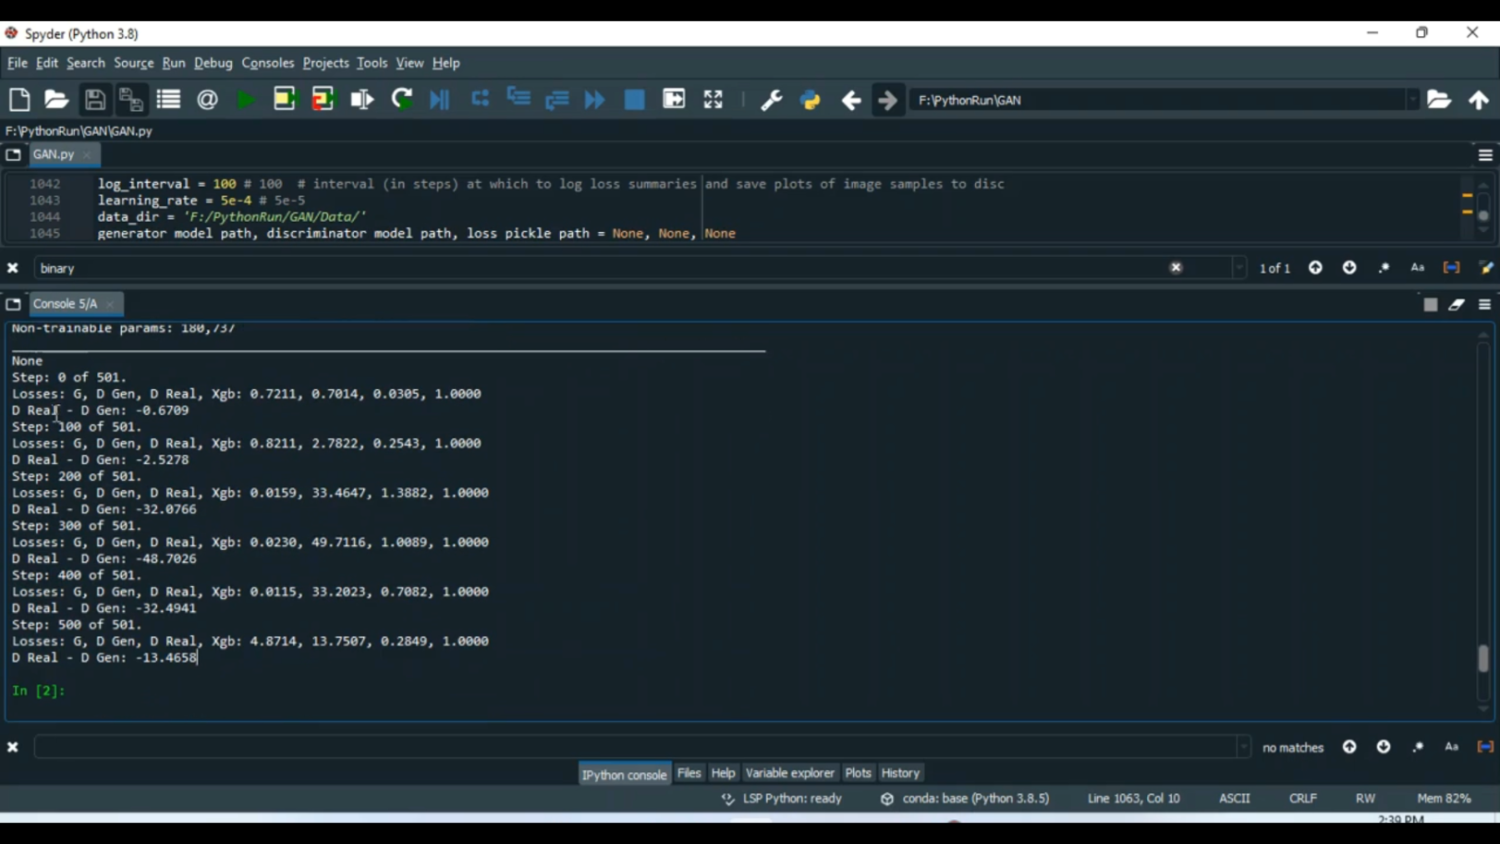Screen dimensions: 1500x844
Task: Click the PYTHONPATH manager Python icon
Action: (x=810, y=100)
